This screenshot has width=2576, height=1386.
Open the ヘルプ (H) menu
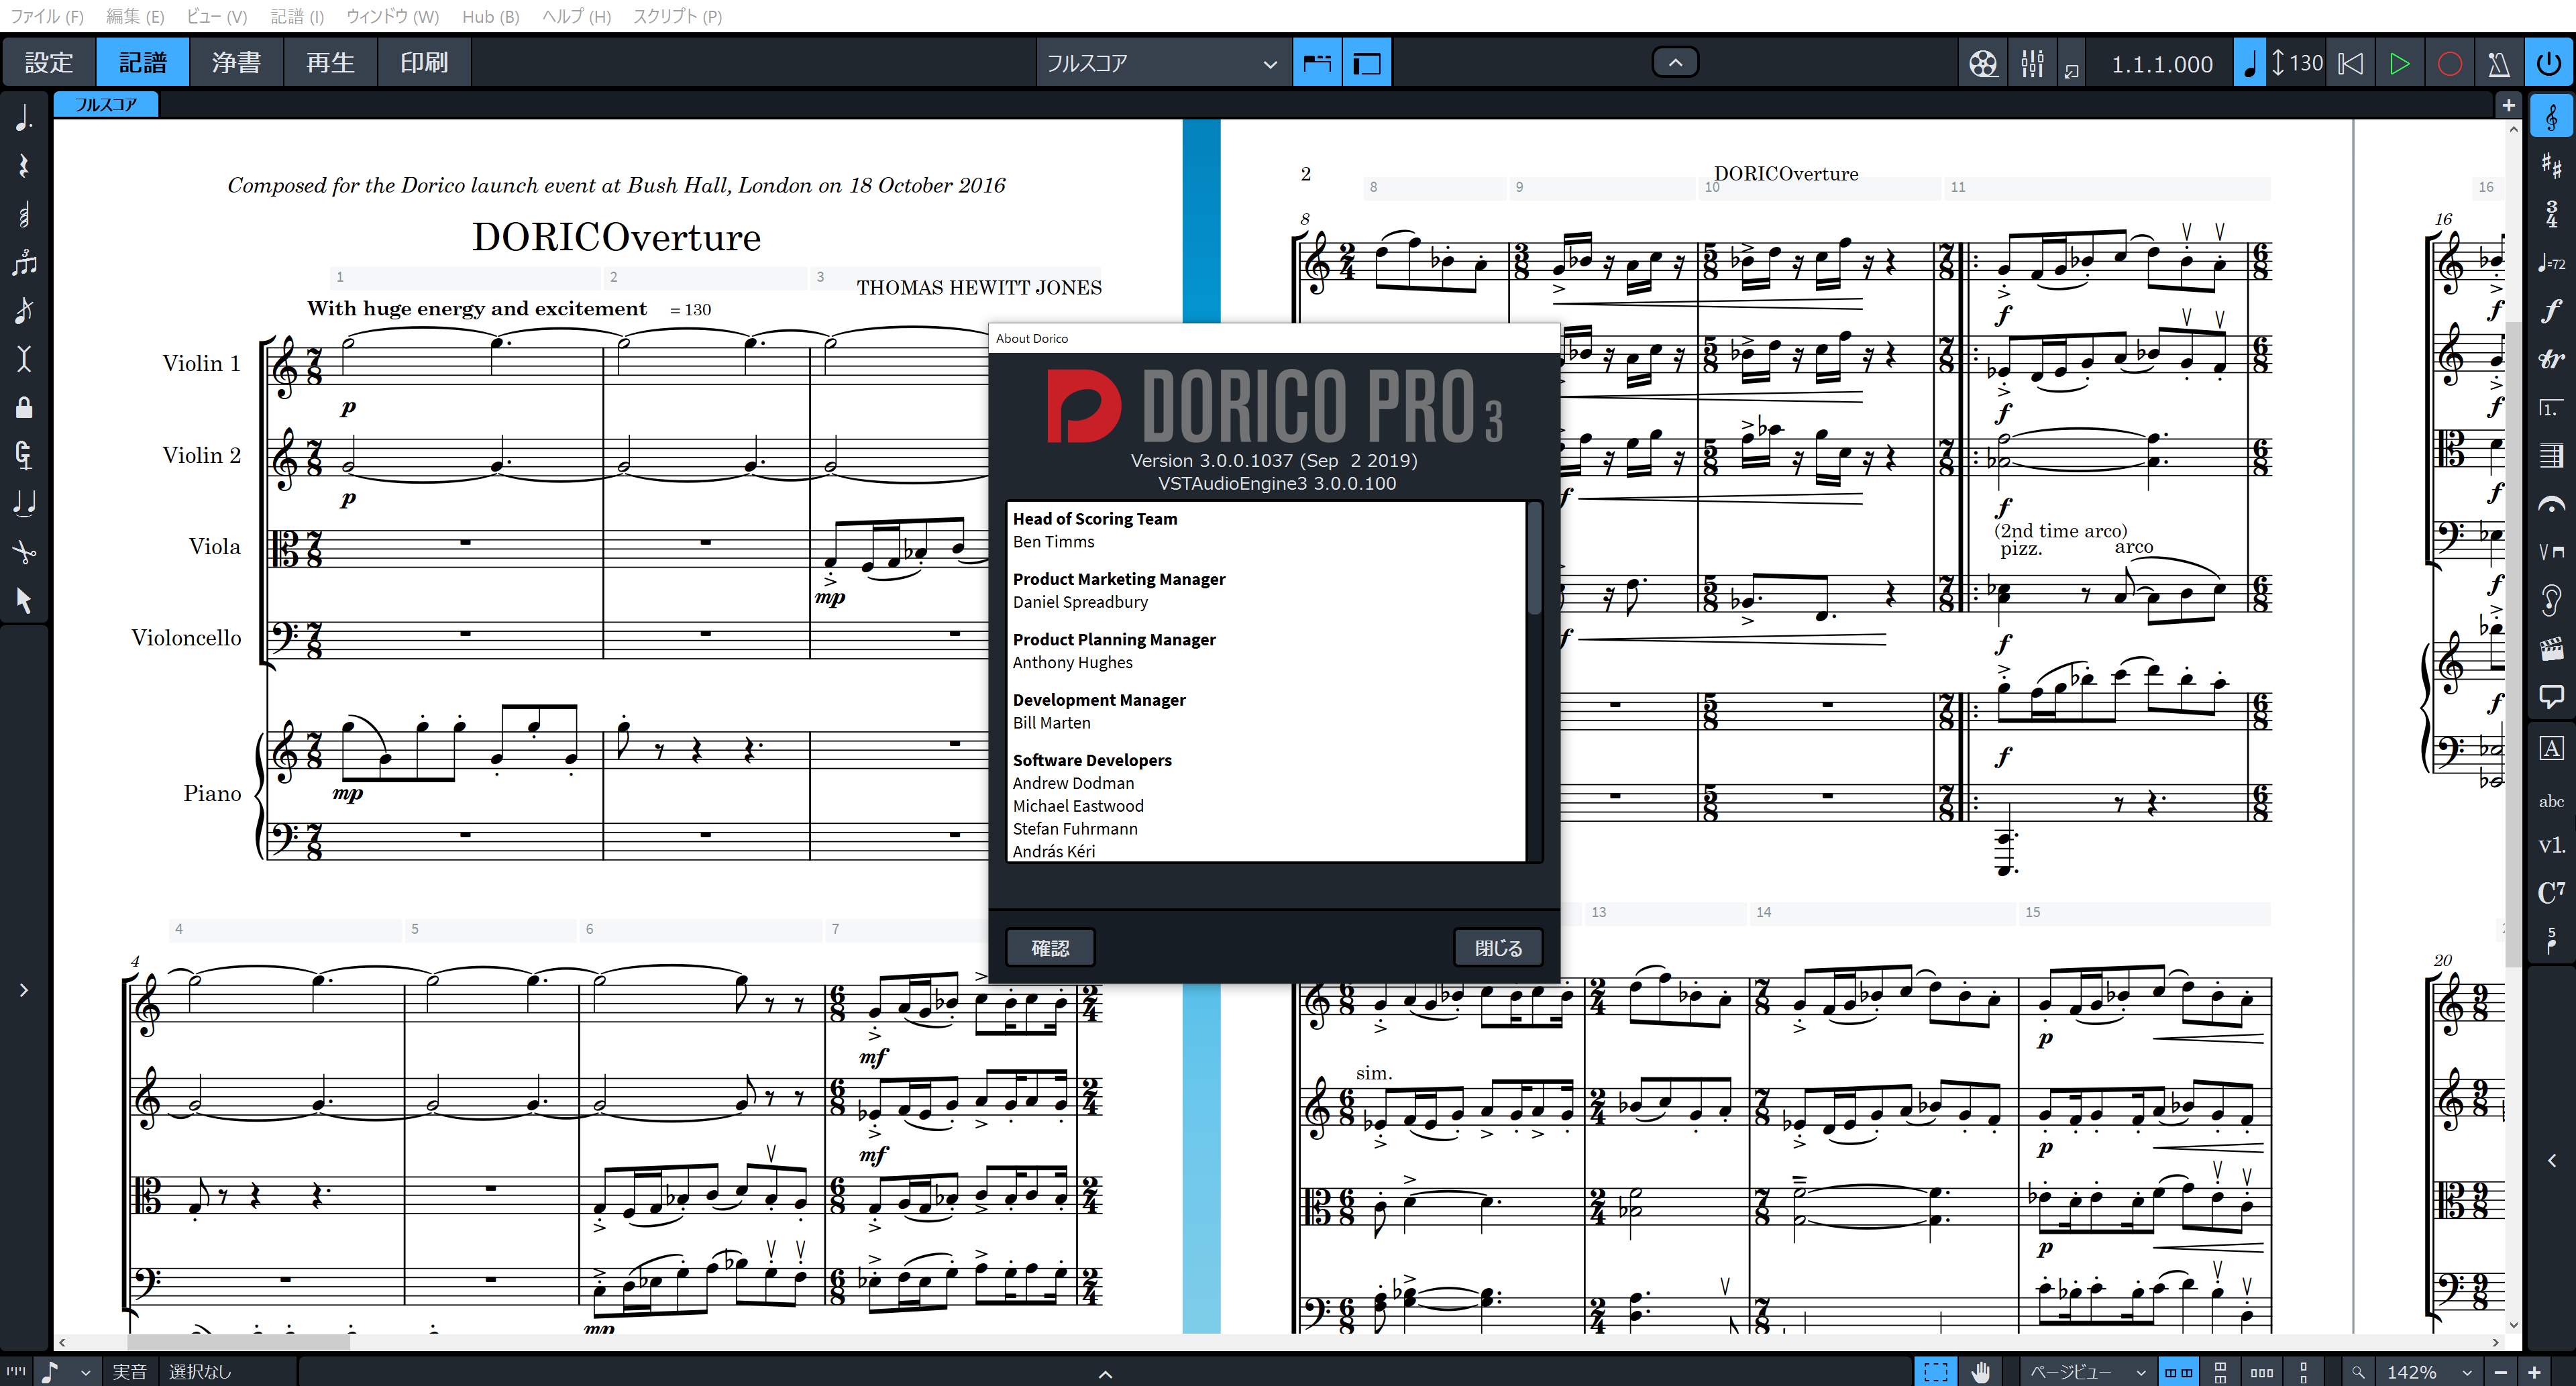576,16
